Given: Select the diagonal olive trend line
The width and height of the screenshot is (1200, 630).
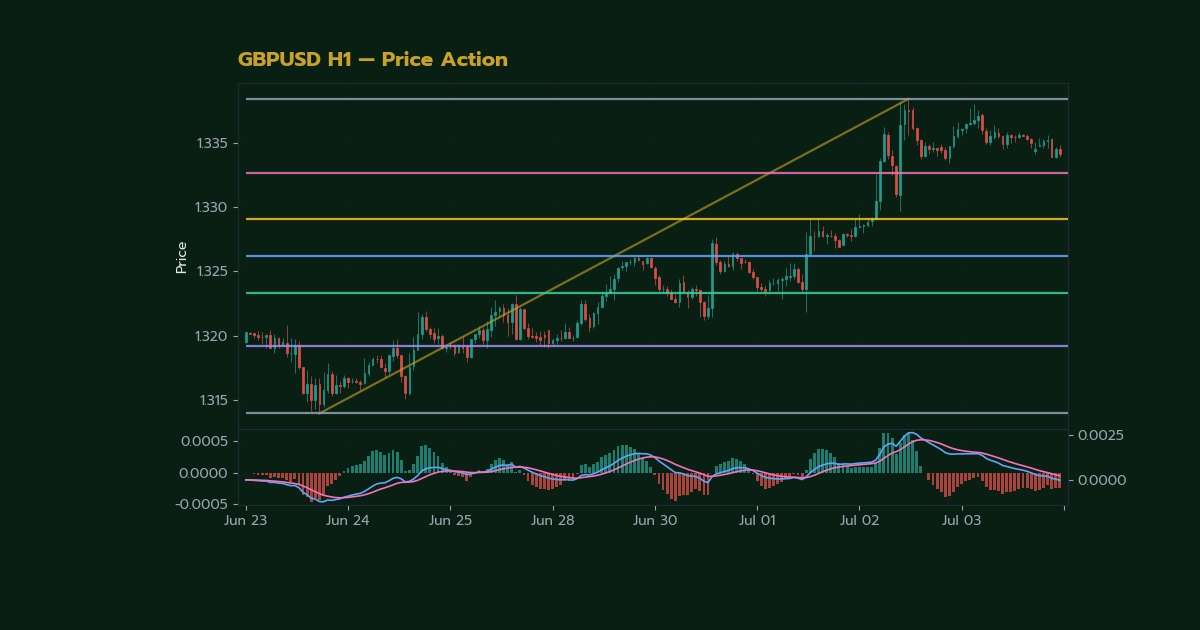Looking at the screenshot, I should (x=613, y=256).
